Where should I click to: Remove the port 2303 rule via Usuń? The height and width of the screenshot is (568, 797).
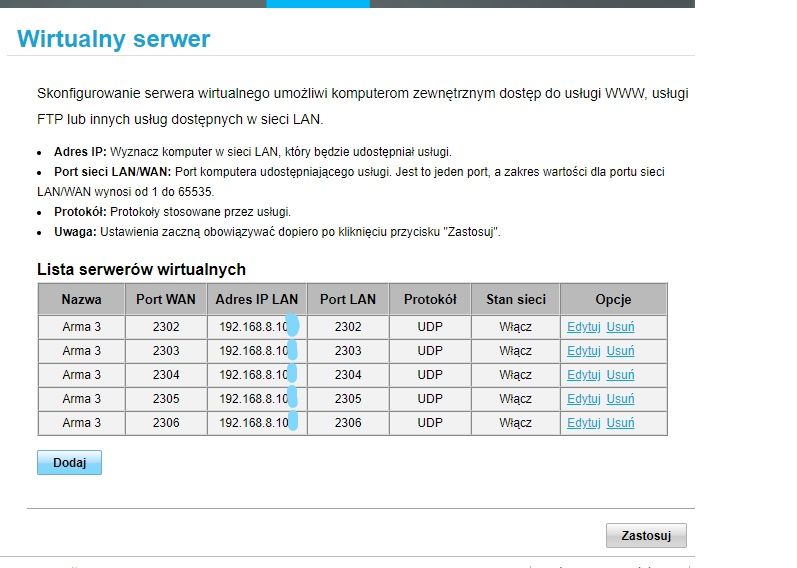coord(620,351)
